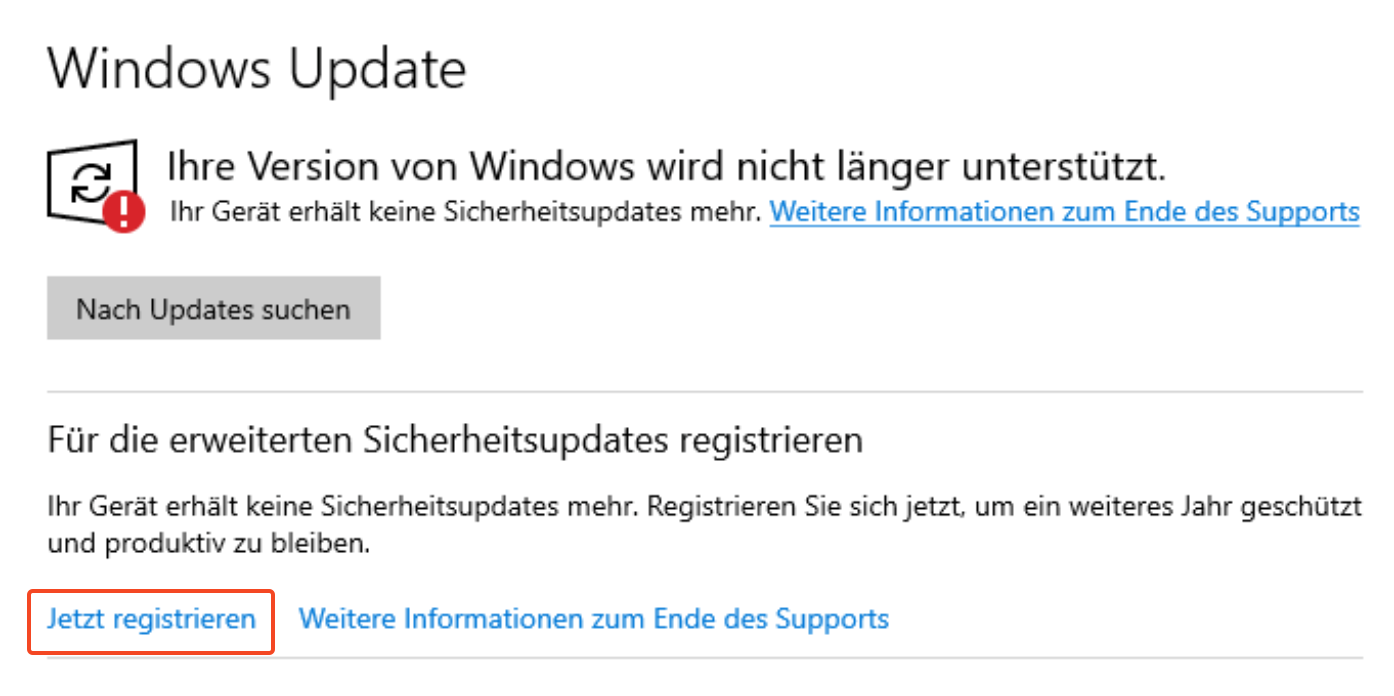1394x696 pixels.
Task: Click the "Ihr Gerät erhält keine Sicherheitsupdates mehr." status subtext
Action: click(x=466, y=212)
